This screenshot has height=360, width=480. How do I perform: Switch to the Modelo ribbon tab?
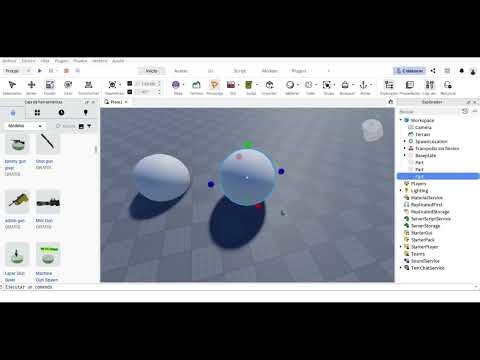pos(270,71)
